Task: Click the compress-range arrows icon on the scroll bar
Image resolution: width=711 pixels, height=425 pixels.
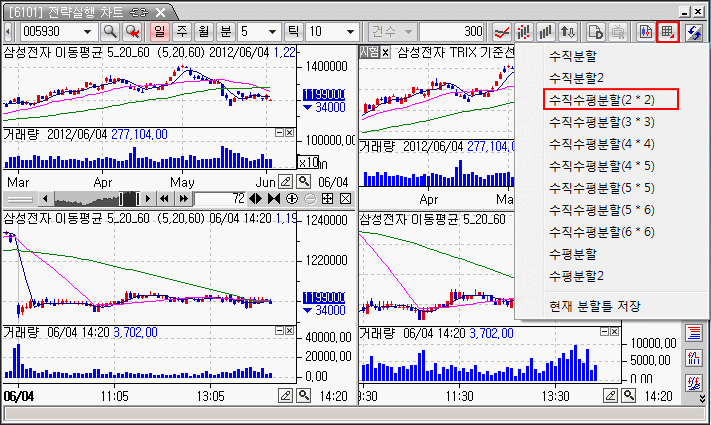Action: click(x=275, y=199)
